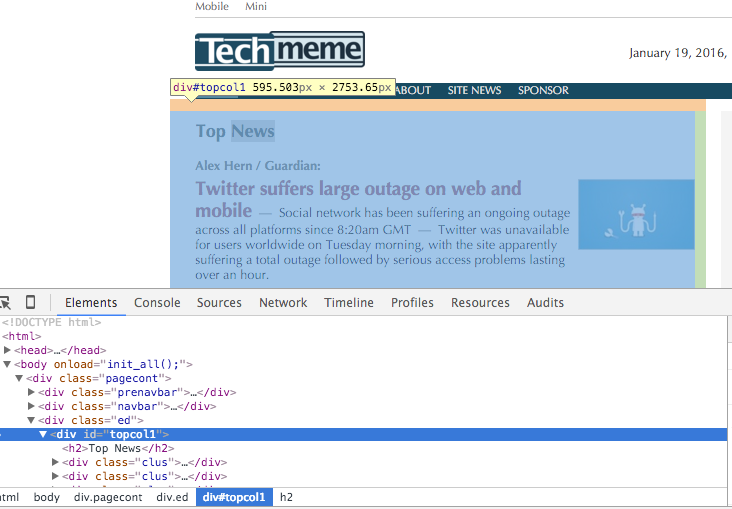
Task: Open the Resources tab
Action: [480, 303]
